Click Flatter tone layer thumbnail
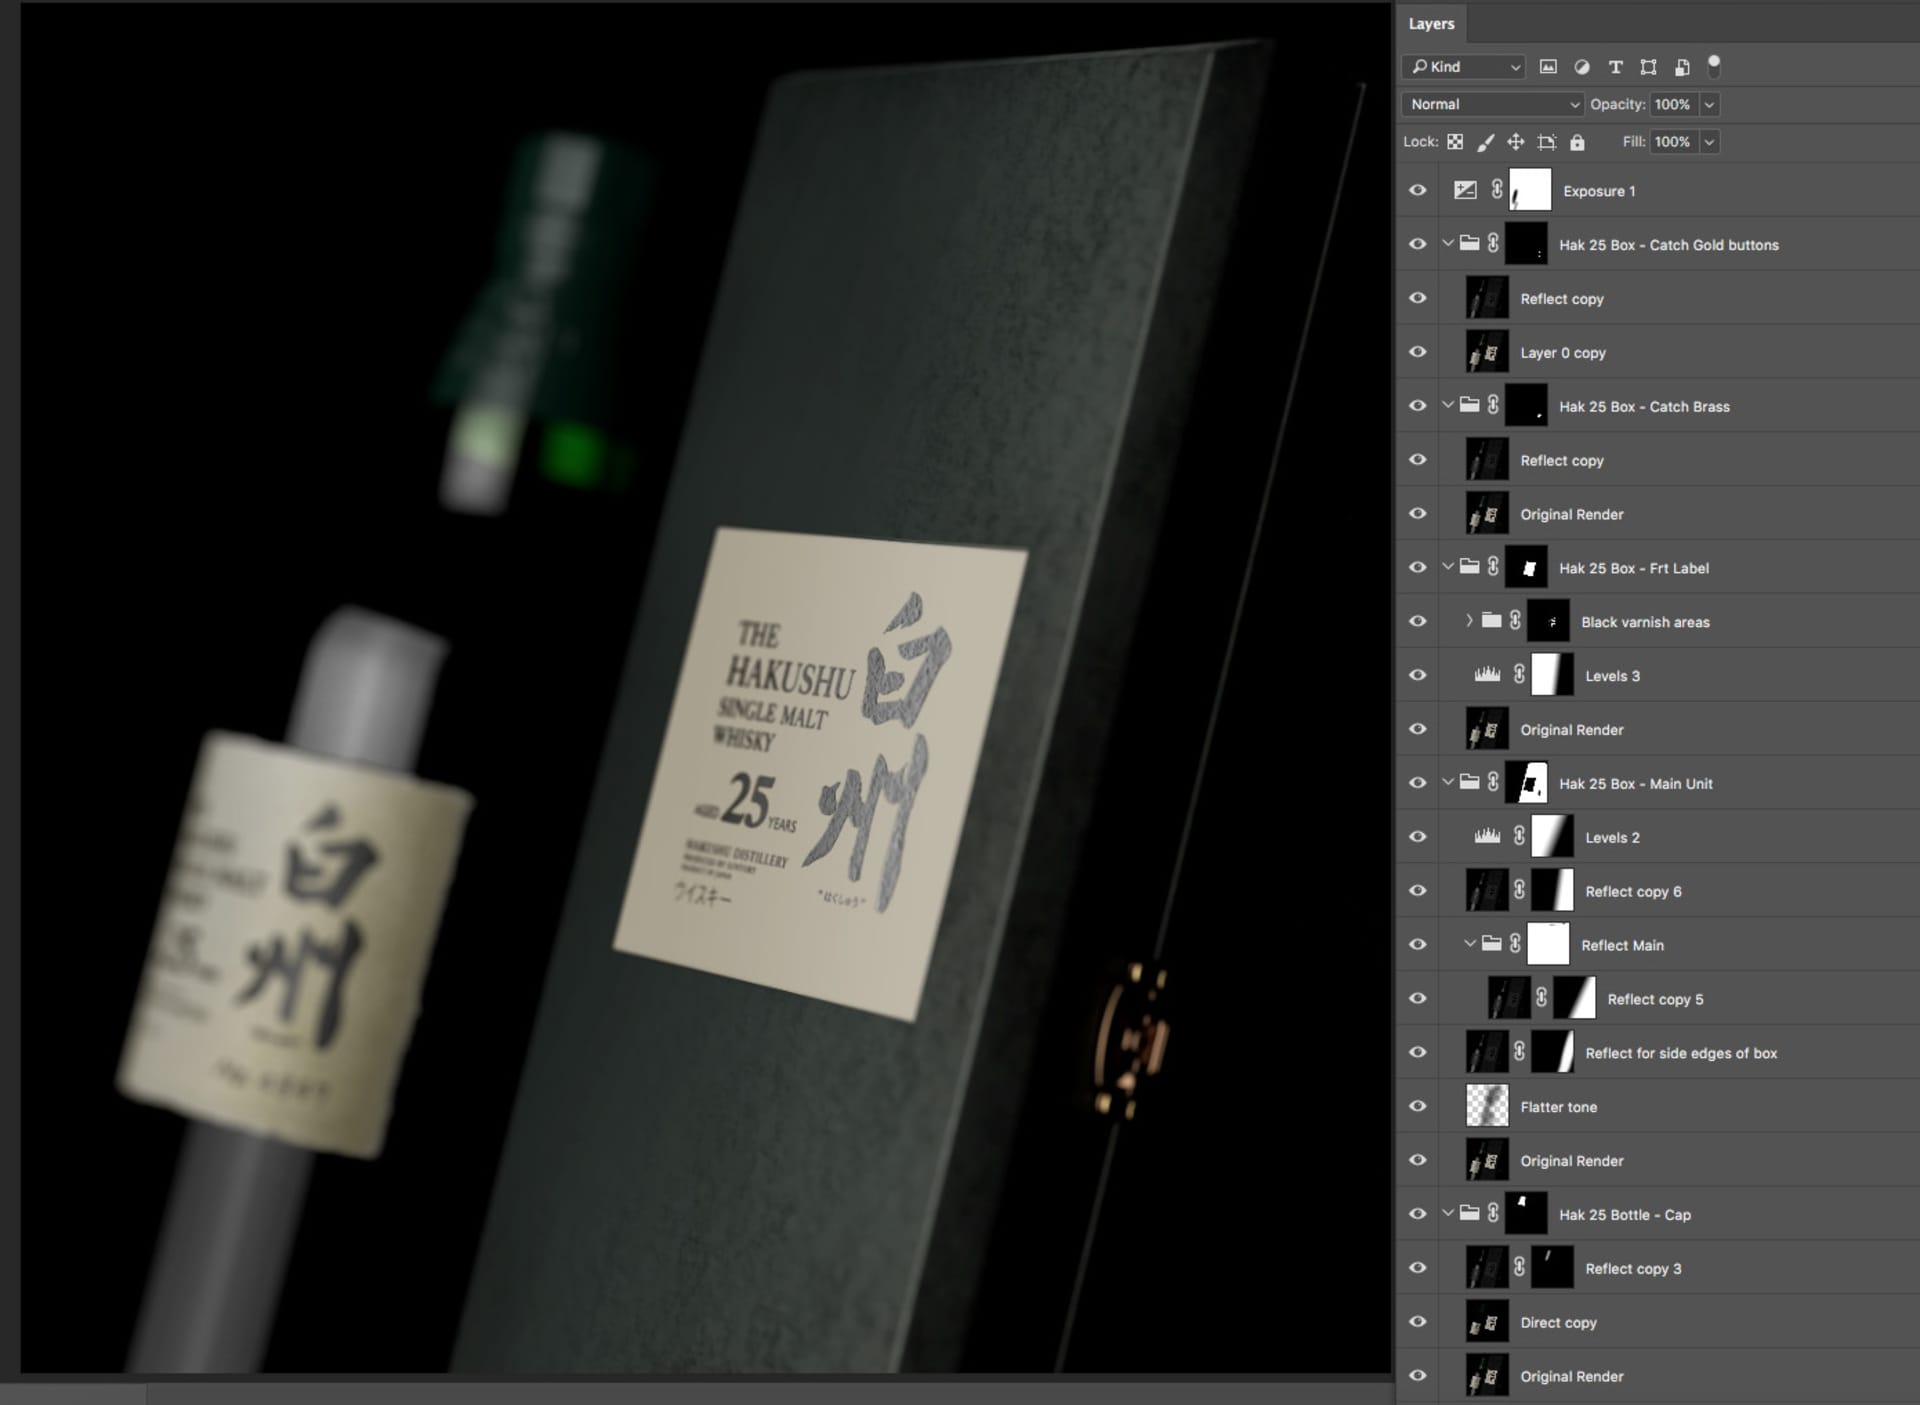 [1487, 1106]
